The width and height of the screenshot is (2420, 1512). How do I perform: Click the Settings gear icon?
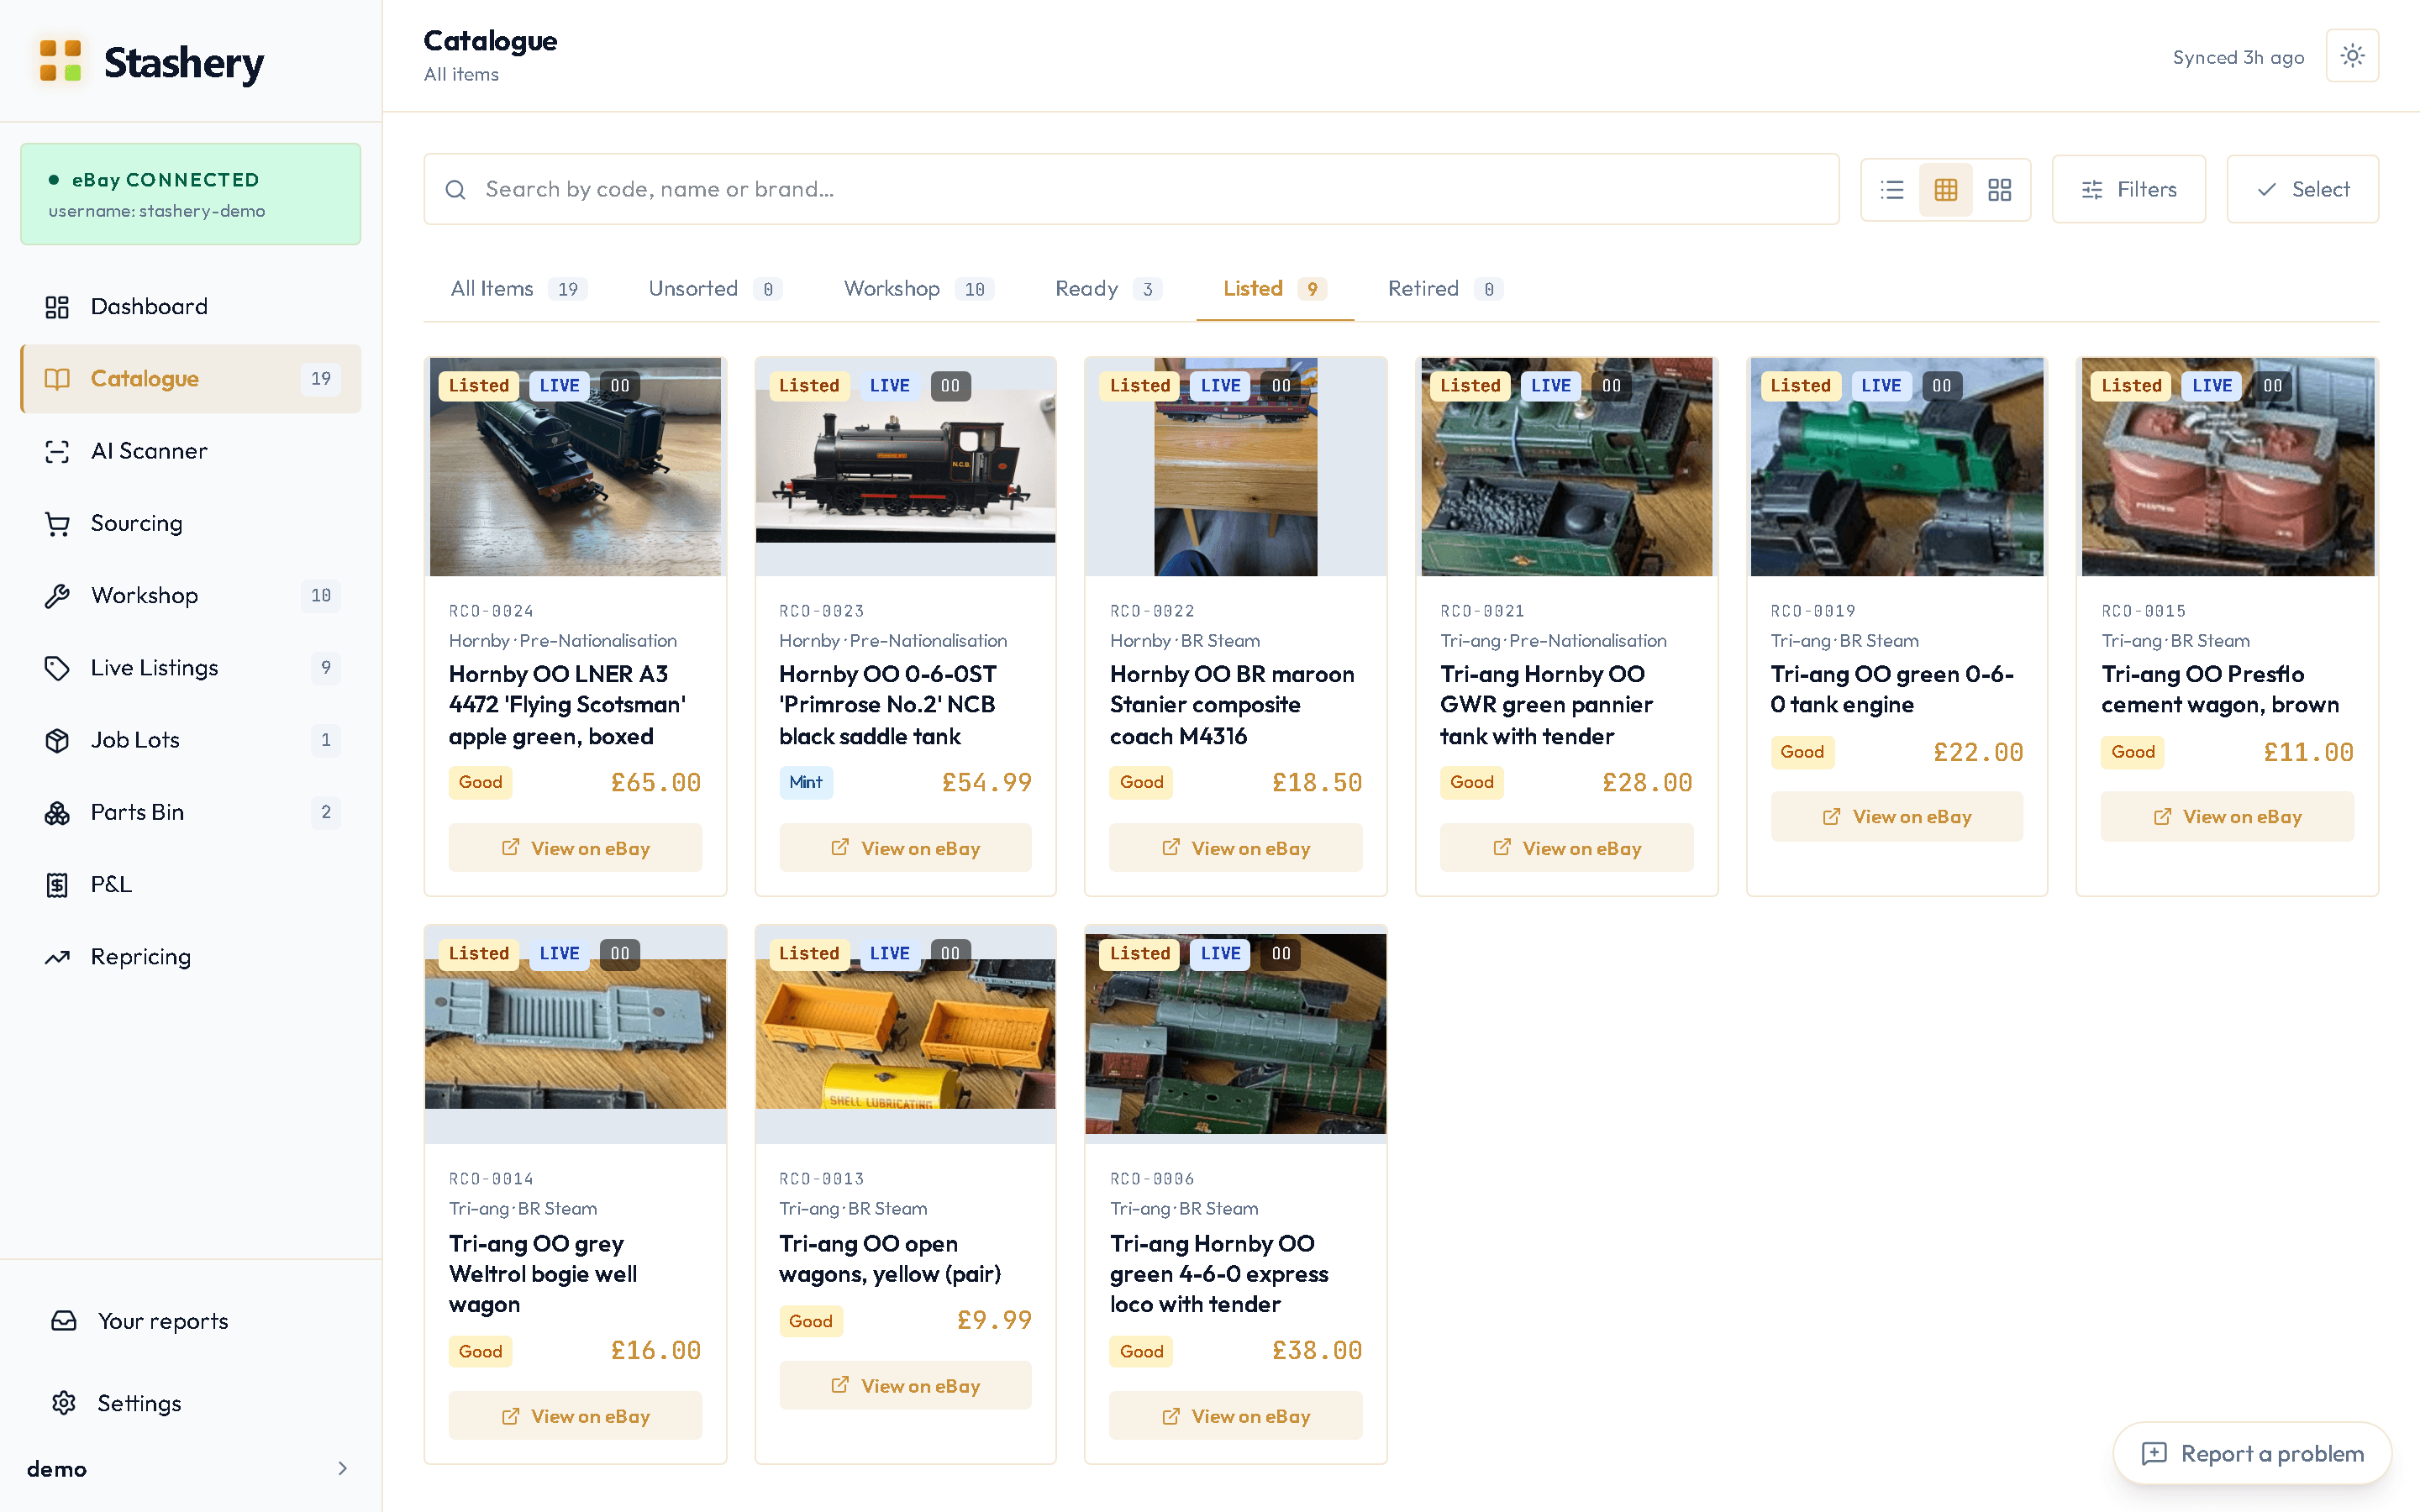pos(64,1403)
